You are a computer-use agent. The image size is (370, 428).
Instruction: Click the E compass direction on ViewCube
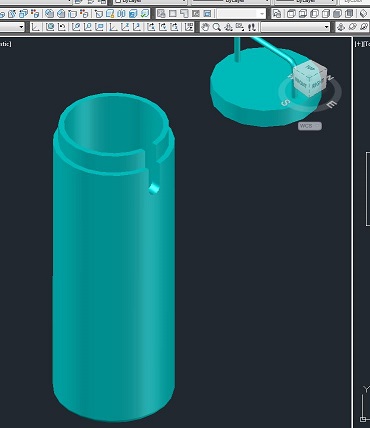pos(331,105)
